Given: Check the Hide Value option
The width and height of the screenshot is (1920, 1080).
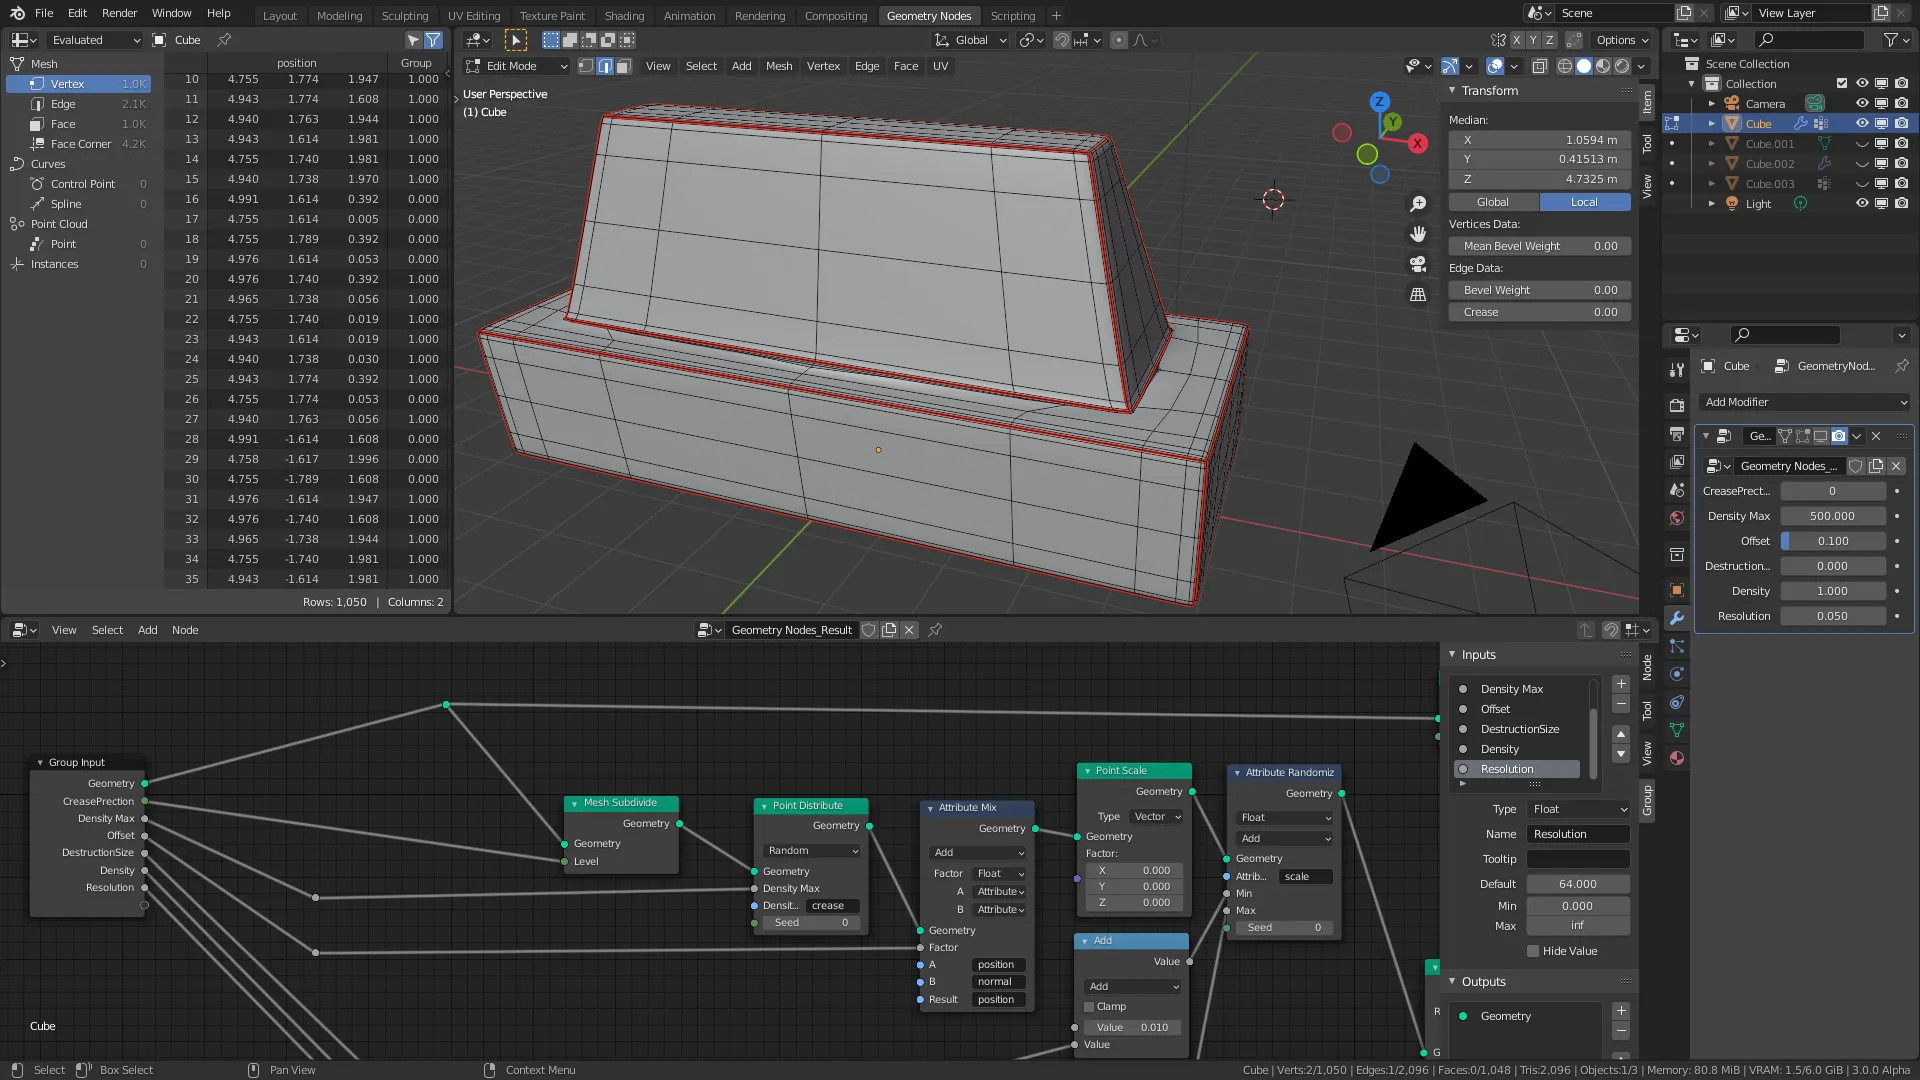Looking at the screenshot, I should pyautogui.click(x=1533, y=951).
